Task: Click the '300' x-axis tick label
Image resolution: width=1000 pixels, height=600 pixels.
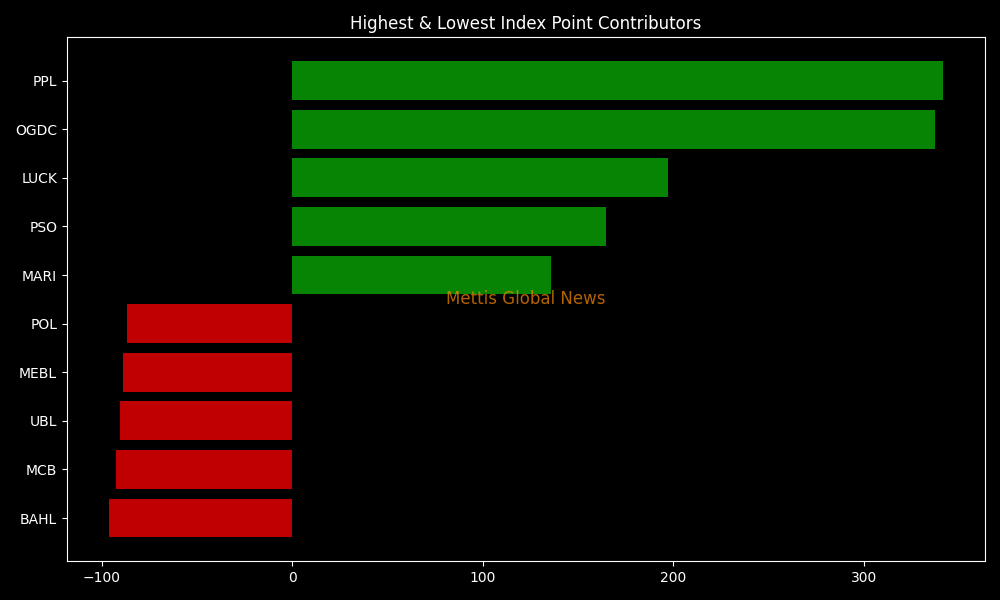Action: coord(864,578)
